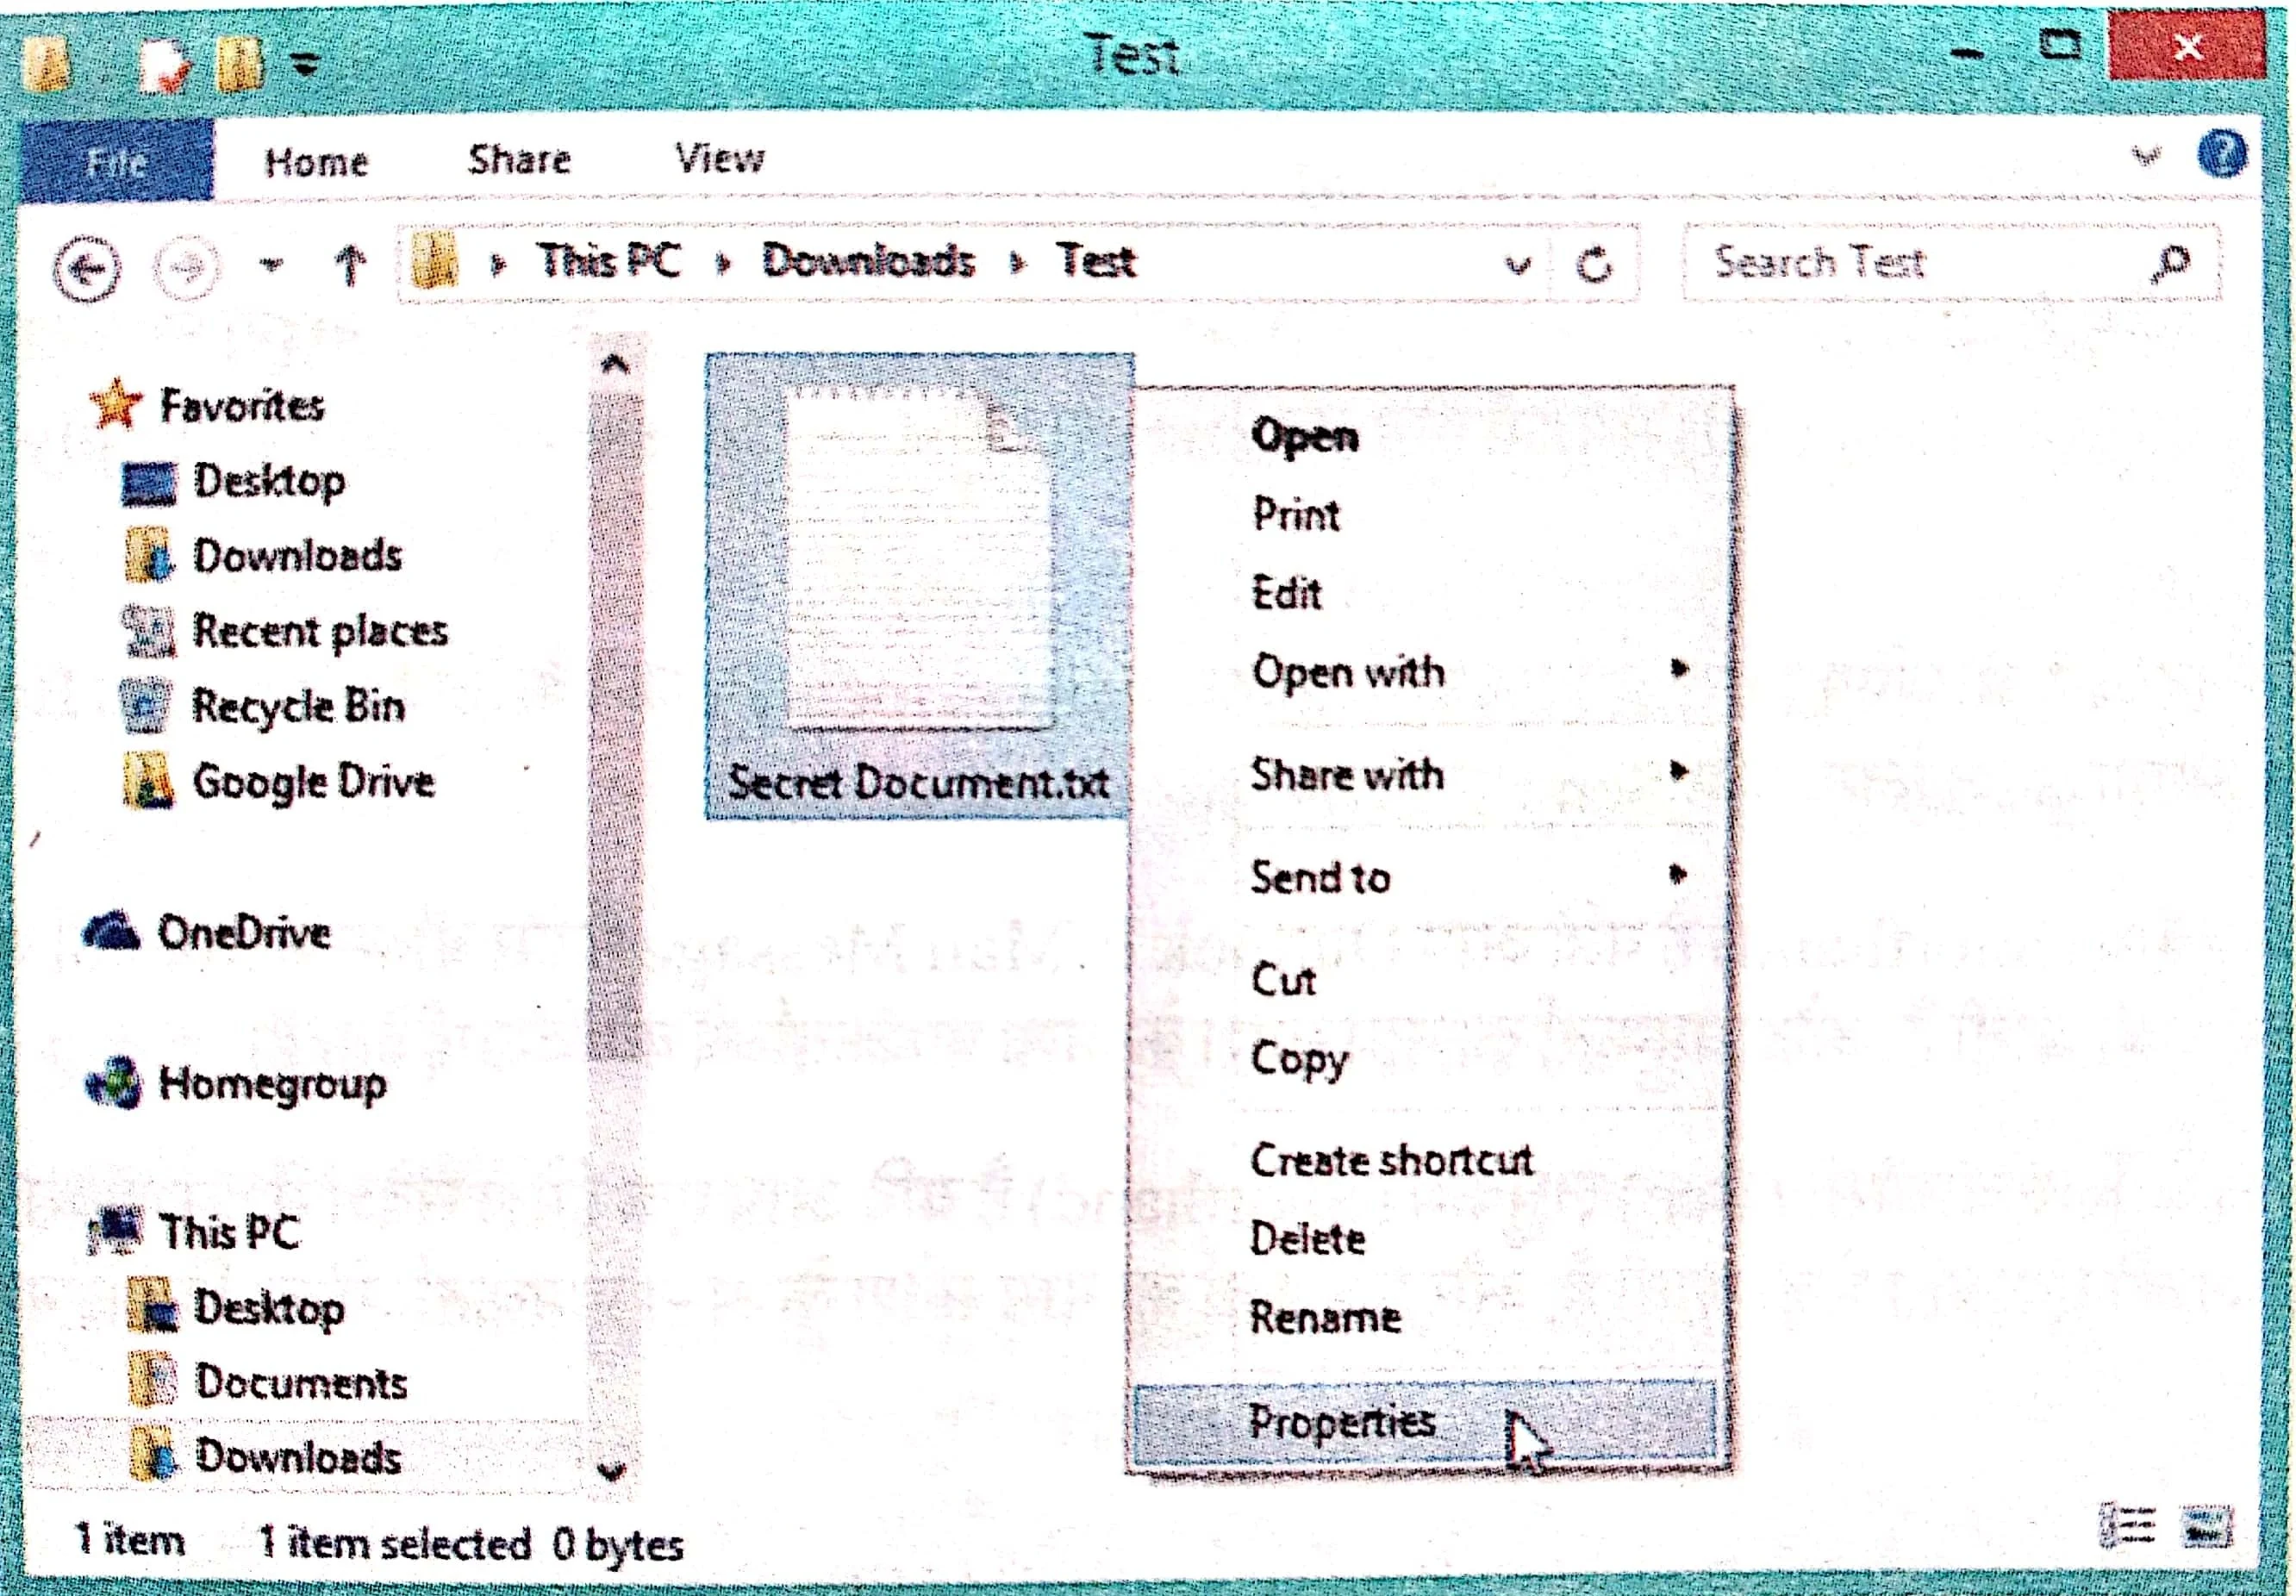
Task: Click the search magnifier icon
Action: [2169, 264]
